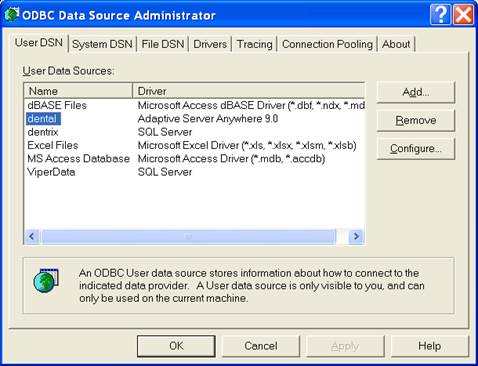Screen dimensions: 478x366
Task: Select the ViperData data source
Action: point(51,172)
